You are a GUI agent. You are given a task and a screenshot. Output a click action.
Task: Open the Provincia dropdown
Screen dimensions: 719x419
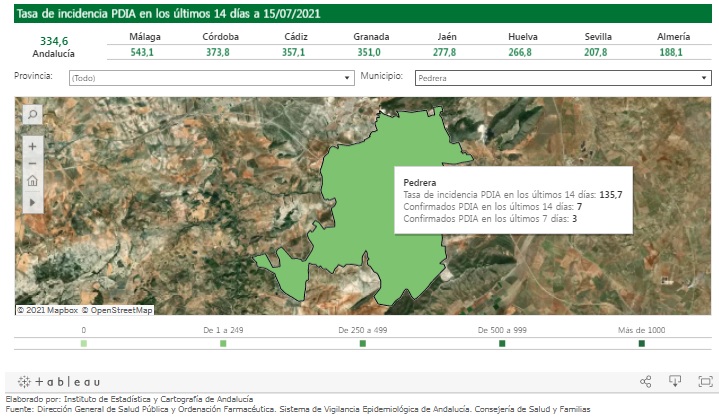pyautogui.click(x=211, y=77)
